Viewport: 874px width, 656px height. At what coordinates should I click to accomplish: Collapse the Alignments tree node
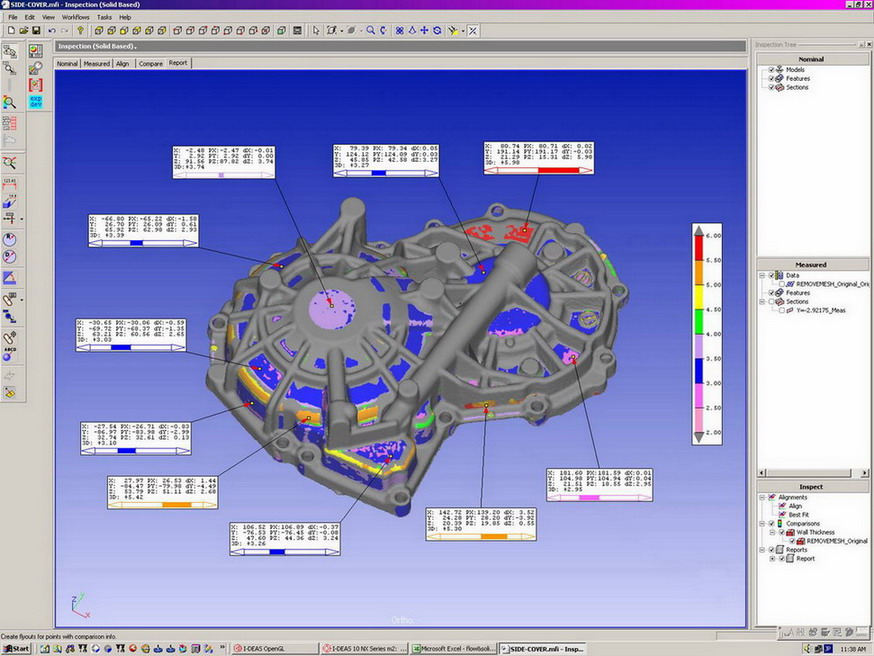[762, 497]
